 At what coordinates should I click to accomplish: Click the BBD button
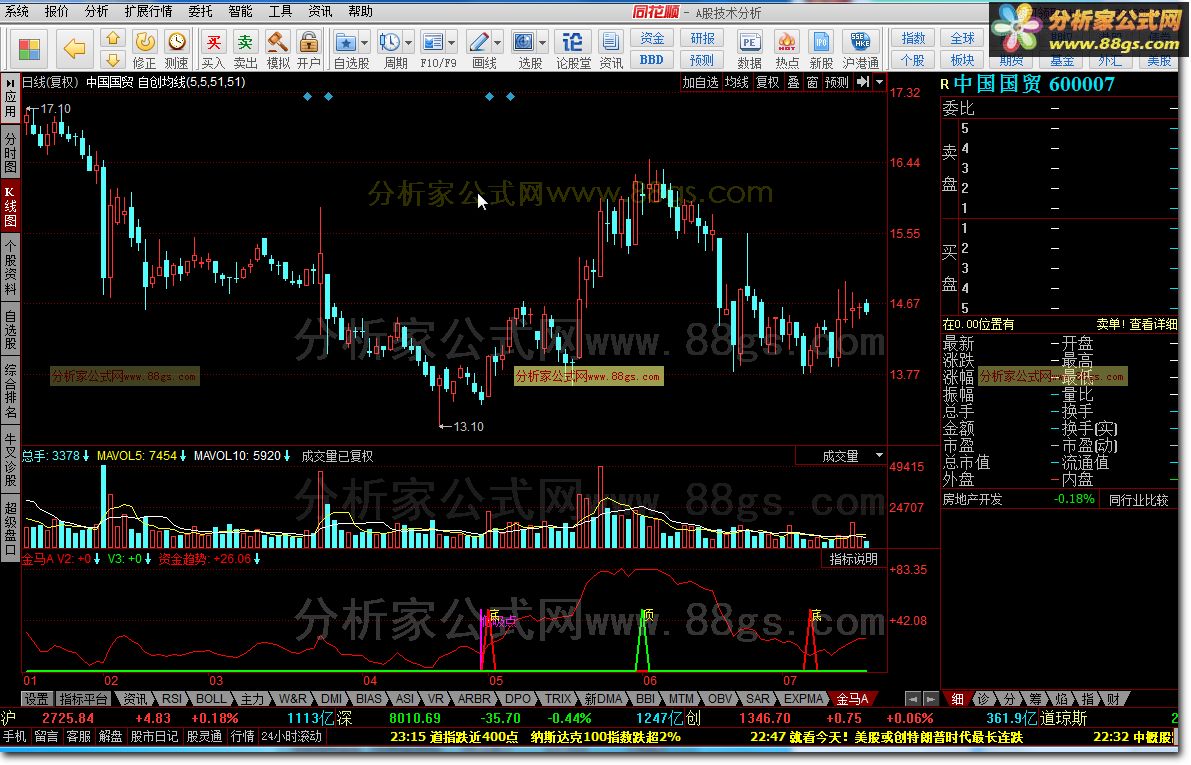click(x=652, y=60)
